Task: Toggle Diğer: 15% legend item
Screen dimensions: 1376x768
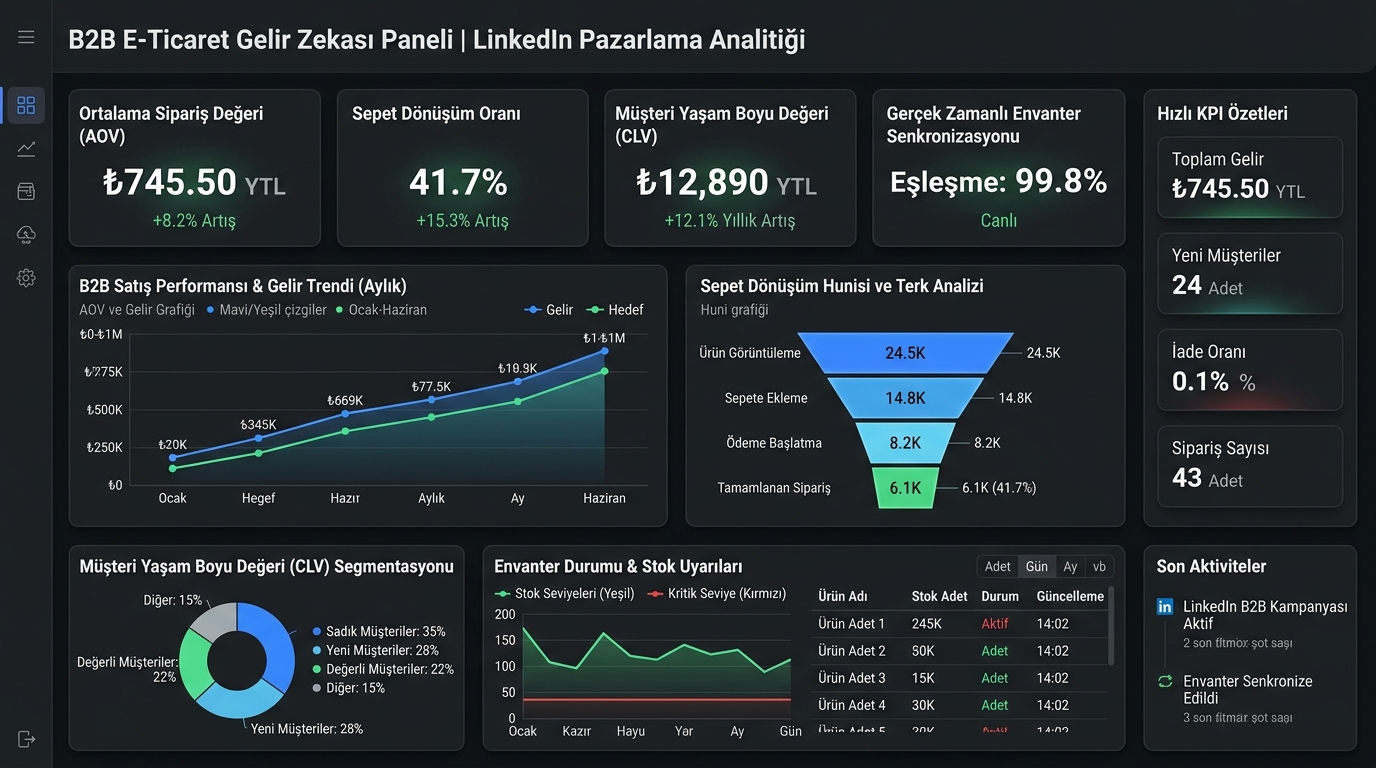Action: click(x=348, y=688)
